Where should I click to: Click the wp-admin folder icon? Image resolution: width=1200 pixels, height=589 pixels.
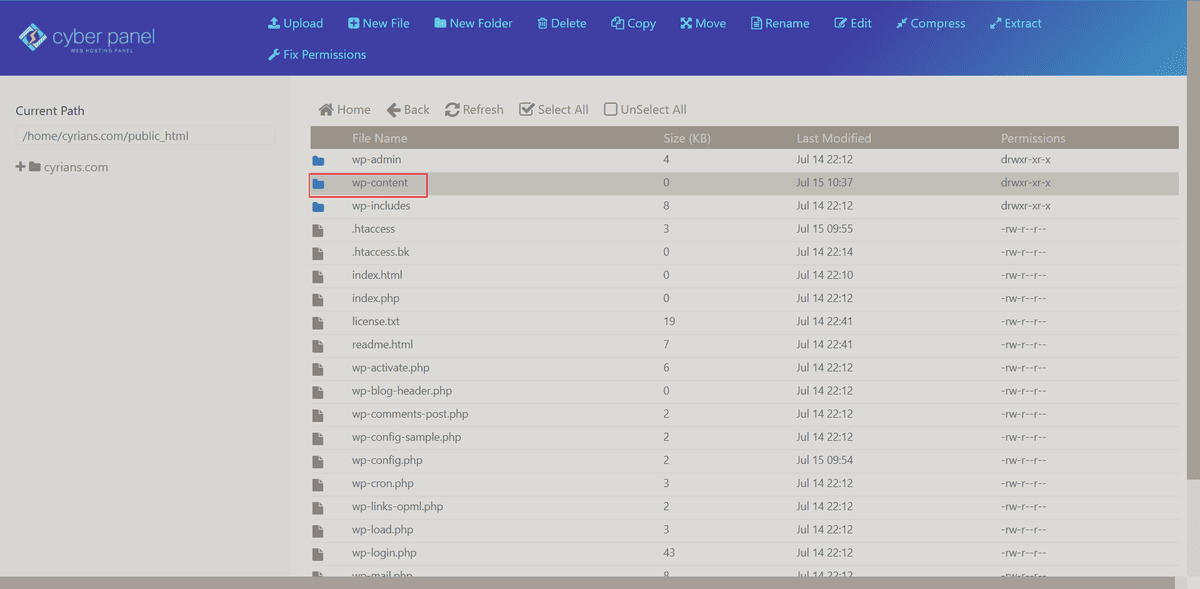(318, 160)
